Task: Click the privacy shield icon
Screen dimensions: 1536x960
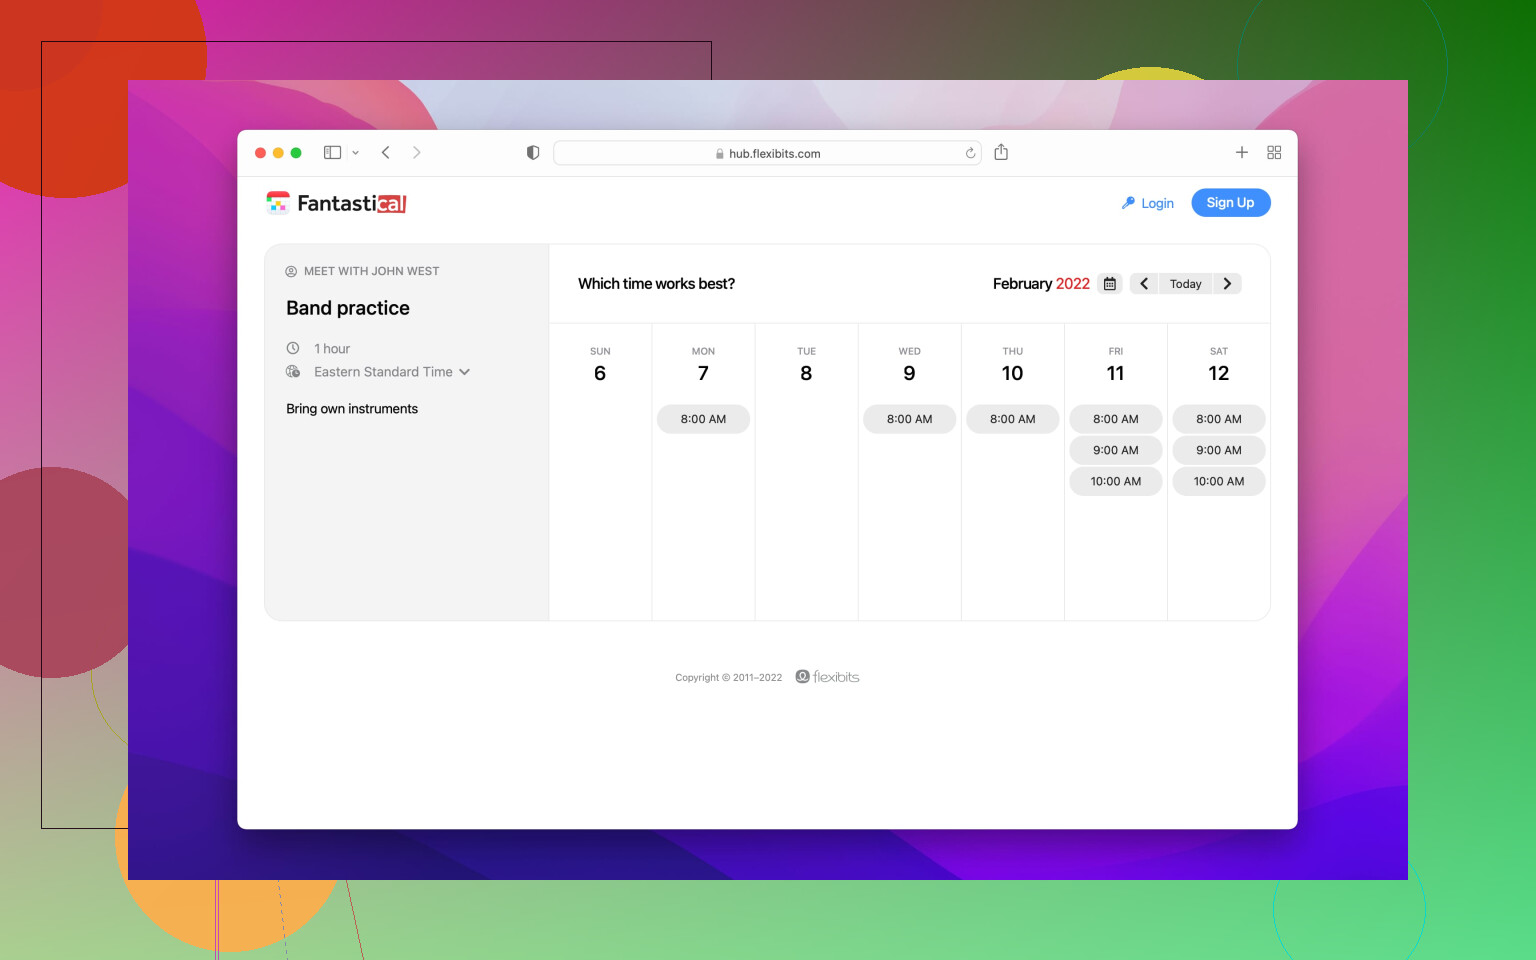Action: pyautogui.click(x=533, y=153)
